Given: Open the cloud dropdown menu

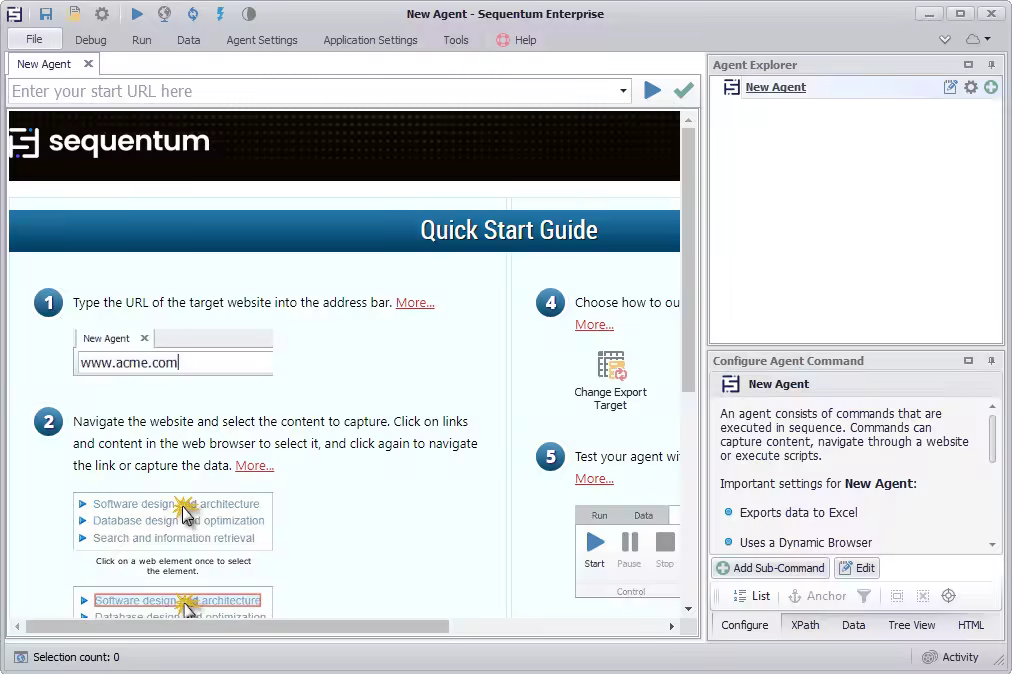Looking at the screenshot, I should (977, 39).
